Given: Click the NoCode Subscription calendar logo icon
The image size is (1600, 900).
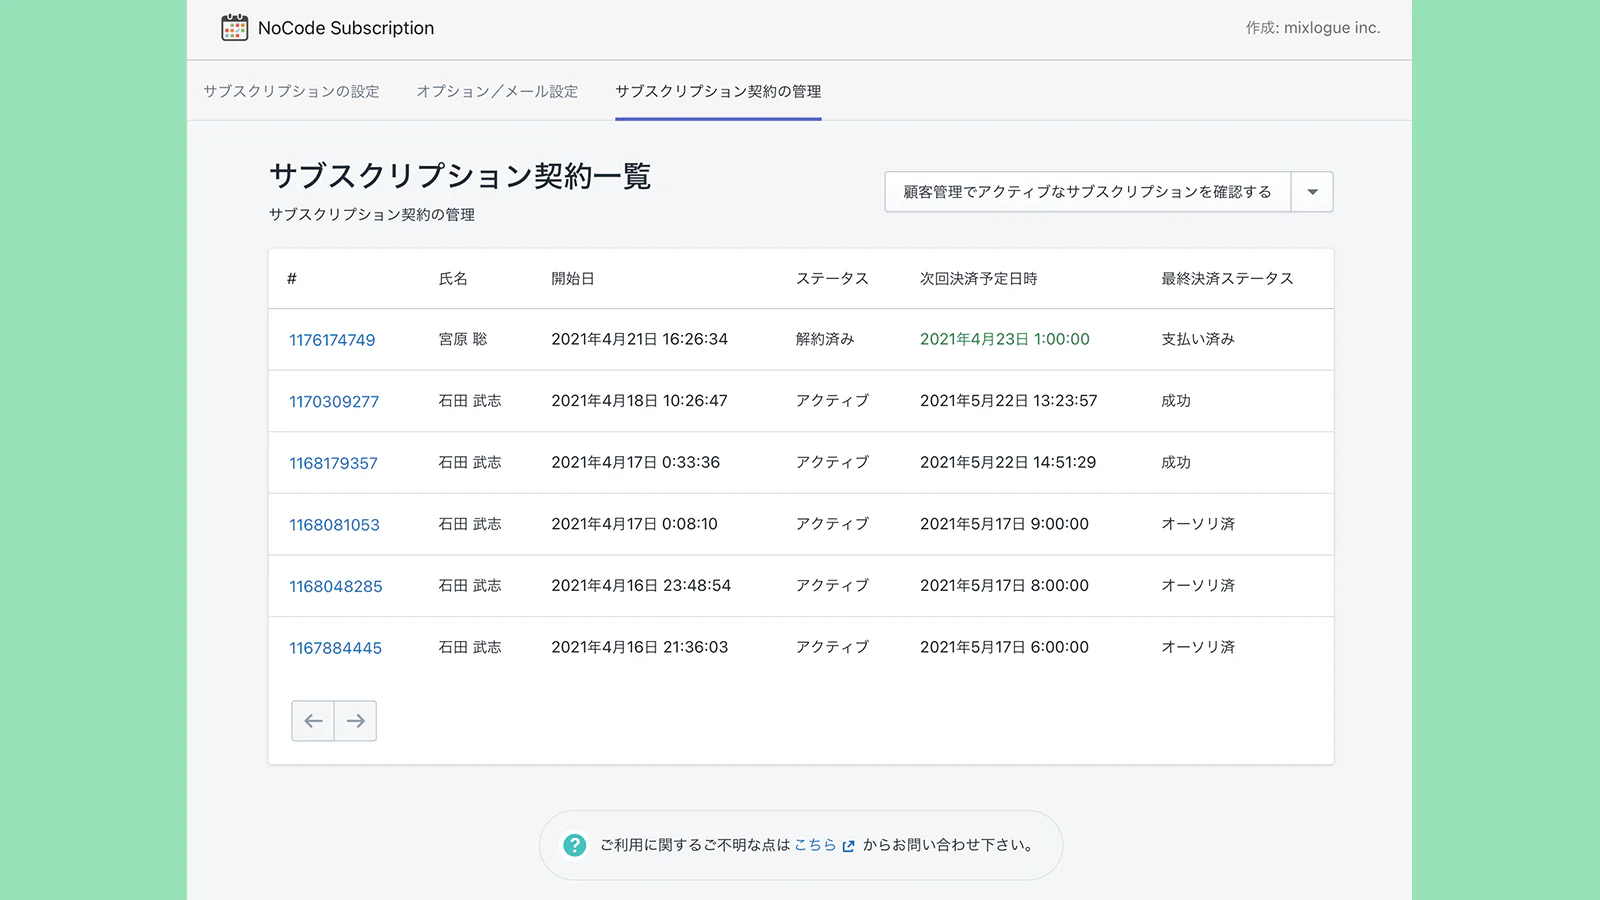Looking at the screenshot, I should click(x=234, y=28).
